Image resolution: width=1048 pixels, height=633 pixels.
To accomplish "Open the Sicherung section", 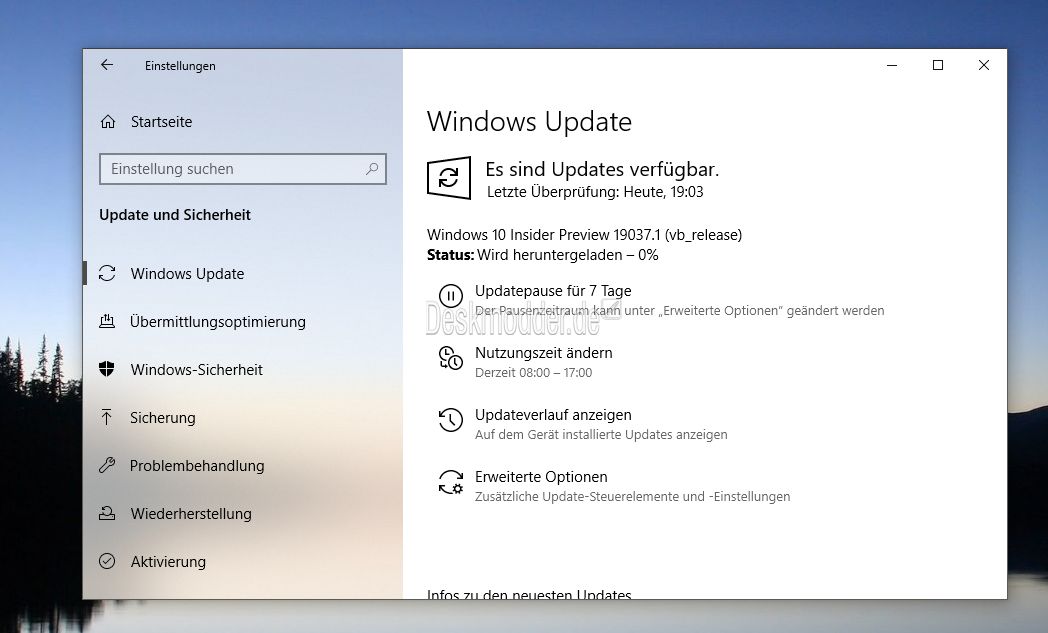I will point(162,418).
